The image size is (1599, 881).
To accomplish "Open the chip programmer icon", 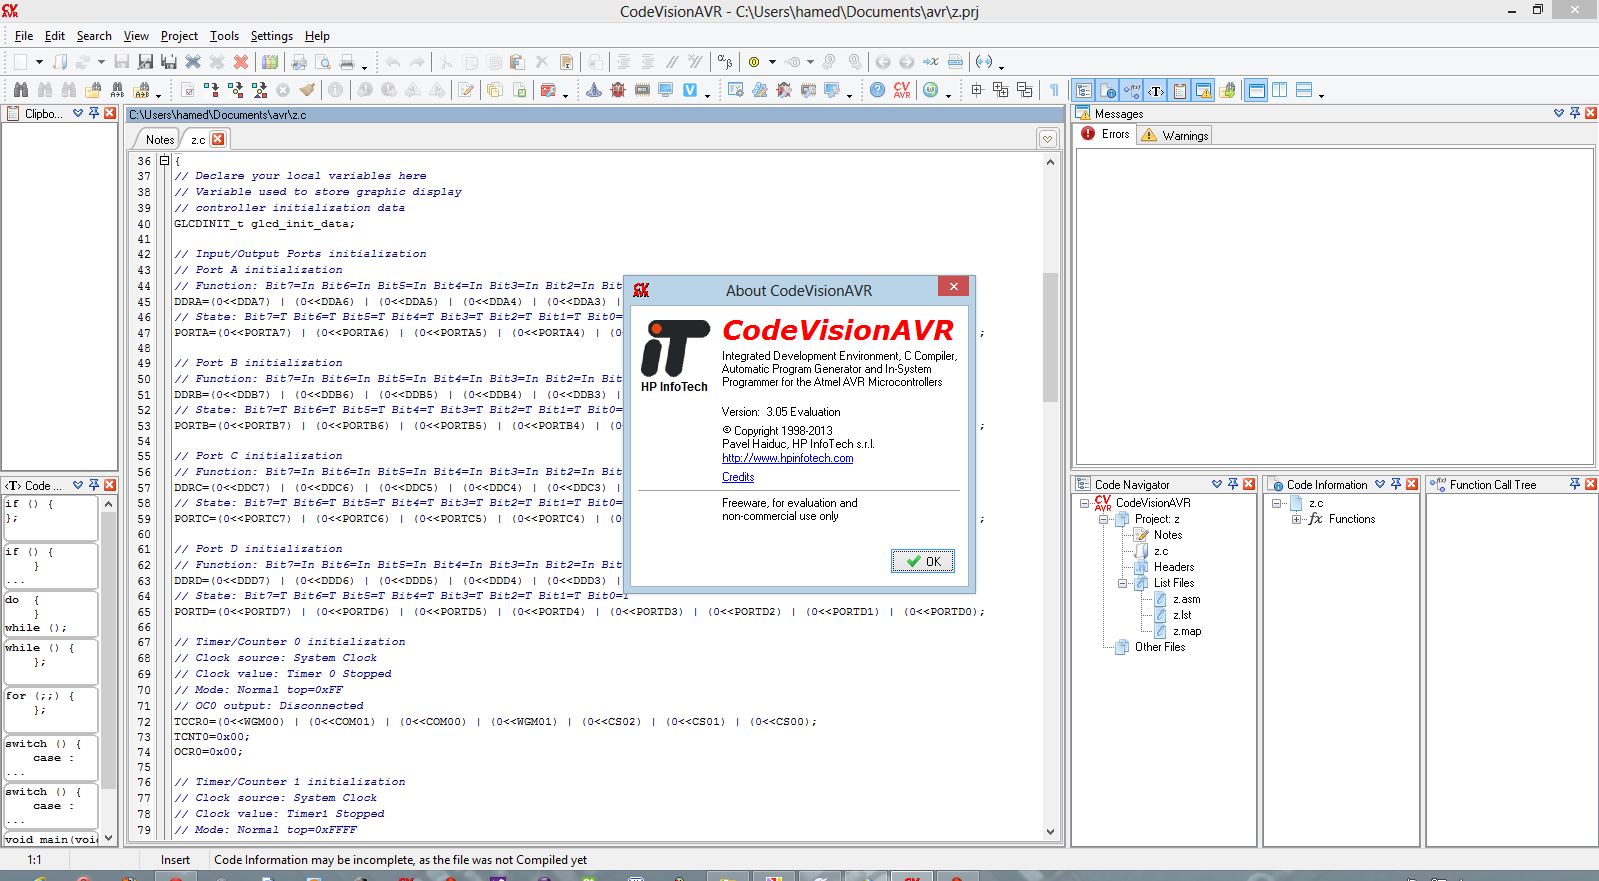I will (x=642, y=90).
